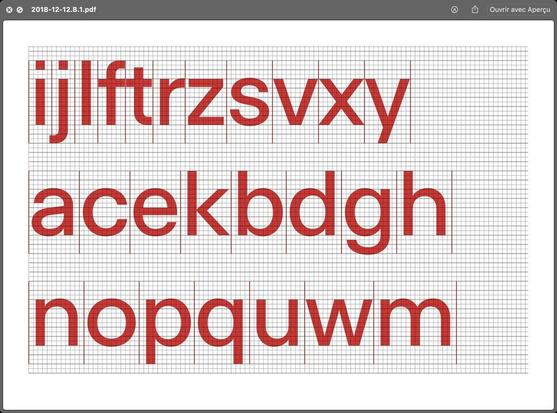Close the Quick Look preview window

click(x=9, y=10)
